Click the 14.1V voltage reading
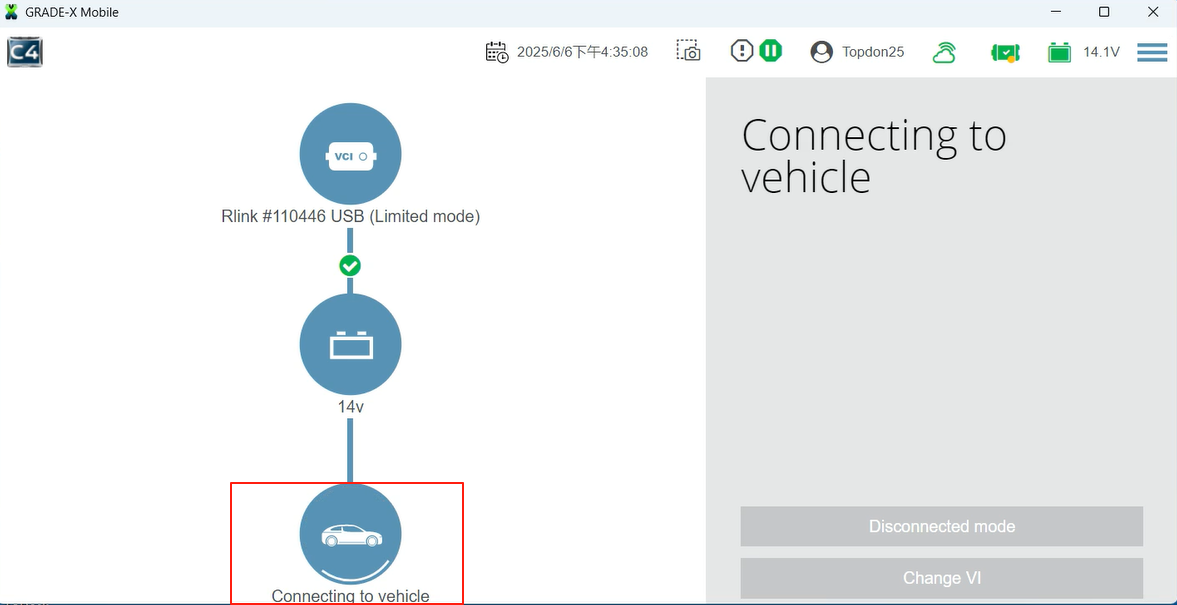This screenshot has height=605, width=1177. pyautogui.click(x=1101, y=52)
